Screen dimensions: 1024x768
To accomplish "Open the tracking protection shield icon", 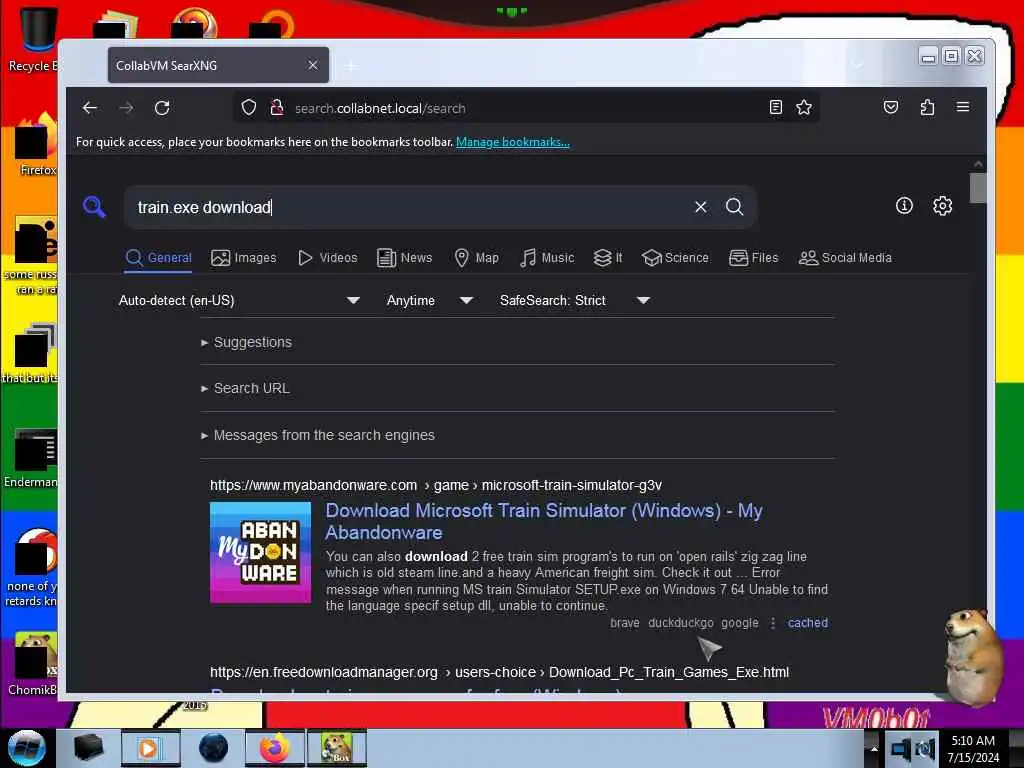I will point(249,107).
